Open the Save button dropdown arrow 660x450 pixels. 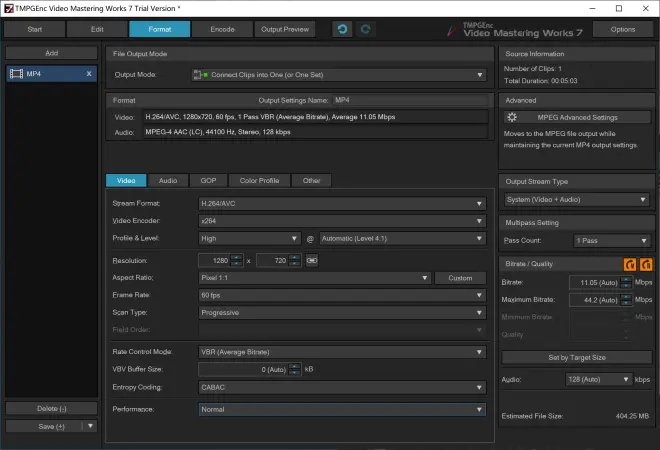point(90,426)
